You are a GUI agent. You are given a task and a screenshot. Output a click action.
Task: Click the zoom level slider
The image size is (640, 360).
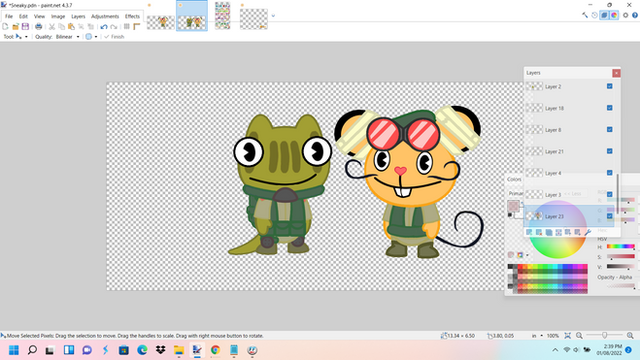[604, 336]
